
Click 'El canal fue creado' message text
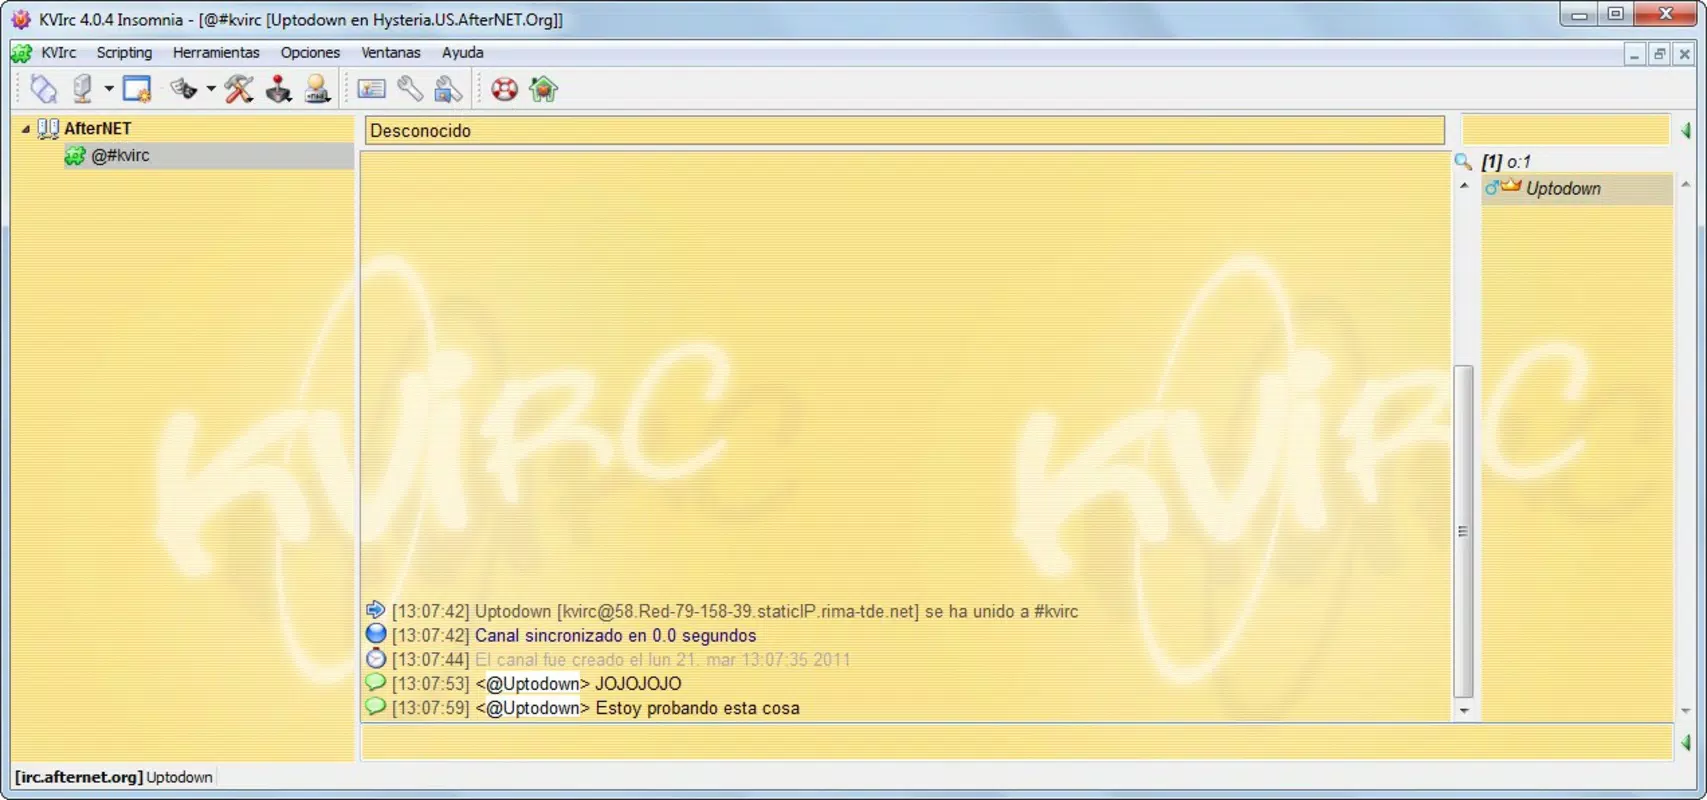662,660
